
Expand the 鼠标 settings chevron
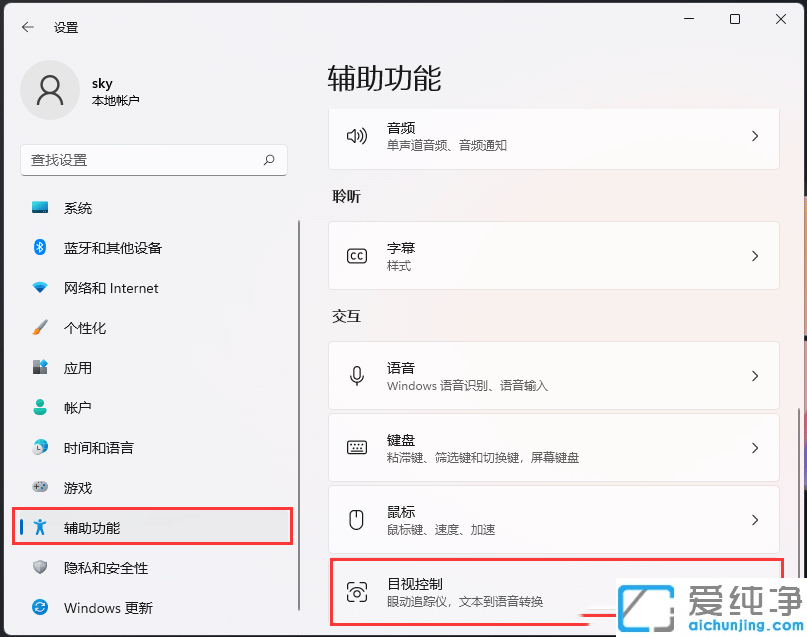tap(756, 519)
